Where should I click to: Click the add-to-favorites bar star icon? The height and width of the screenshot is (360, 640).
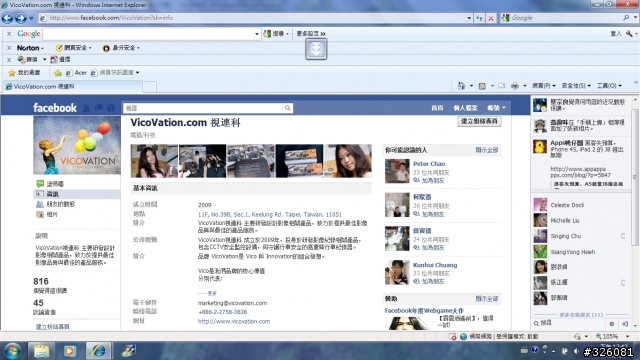point(58,73)
